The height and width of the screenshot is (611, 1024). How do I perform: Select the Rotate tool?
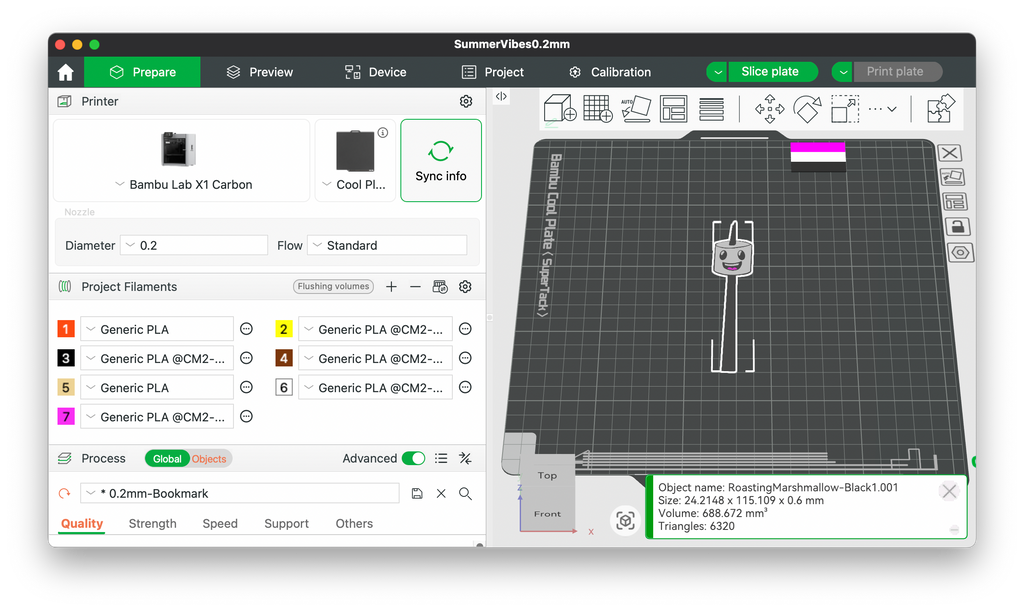click(x=807, y=109)
